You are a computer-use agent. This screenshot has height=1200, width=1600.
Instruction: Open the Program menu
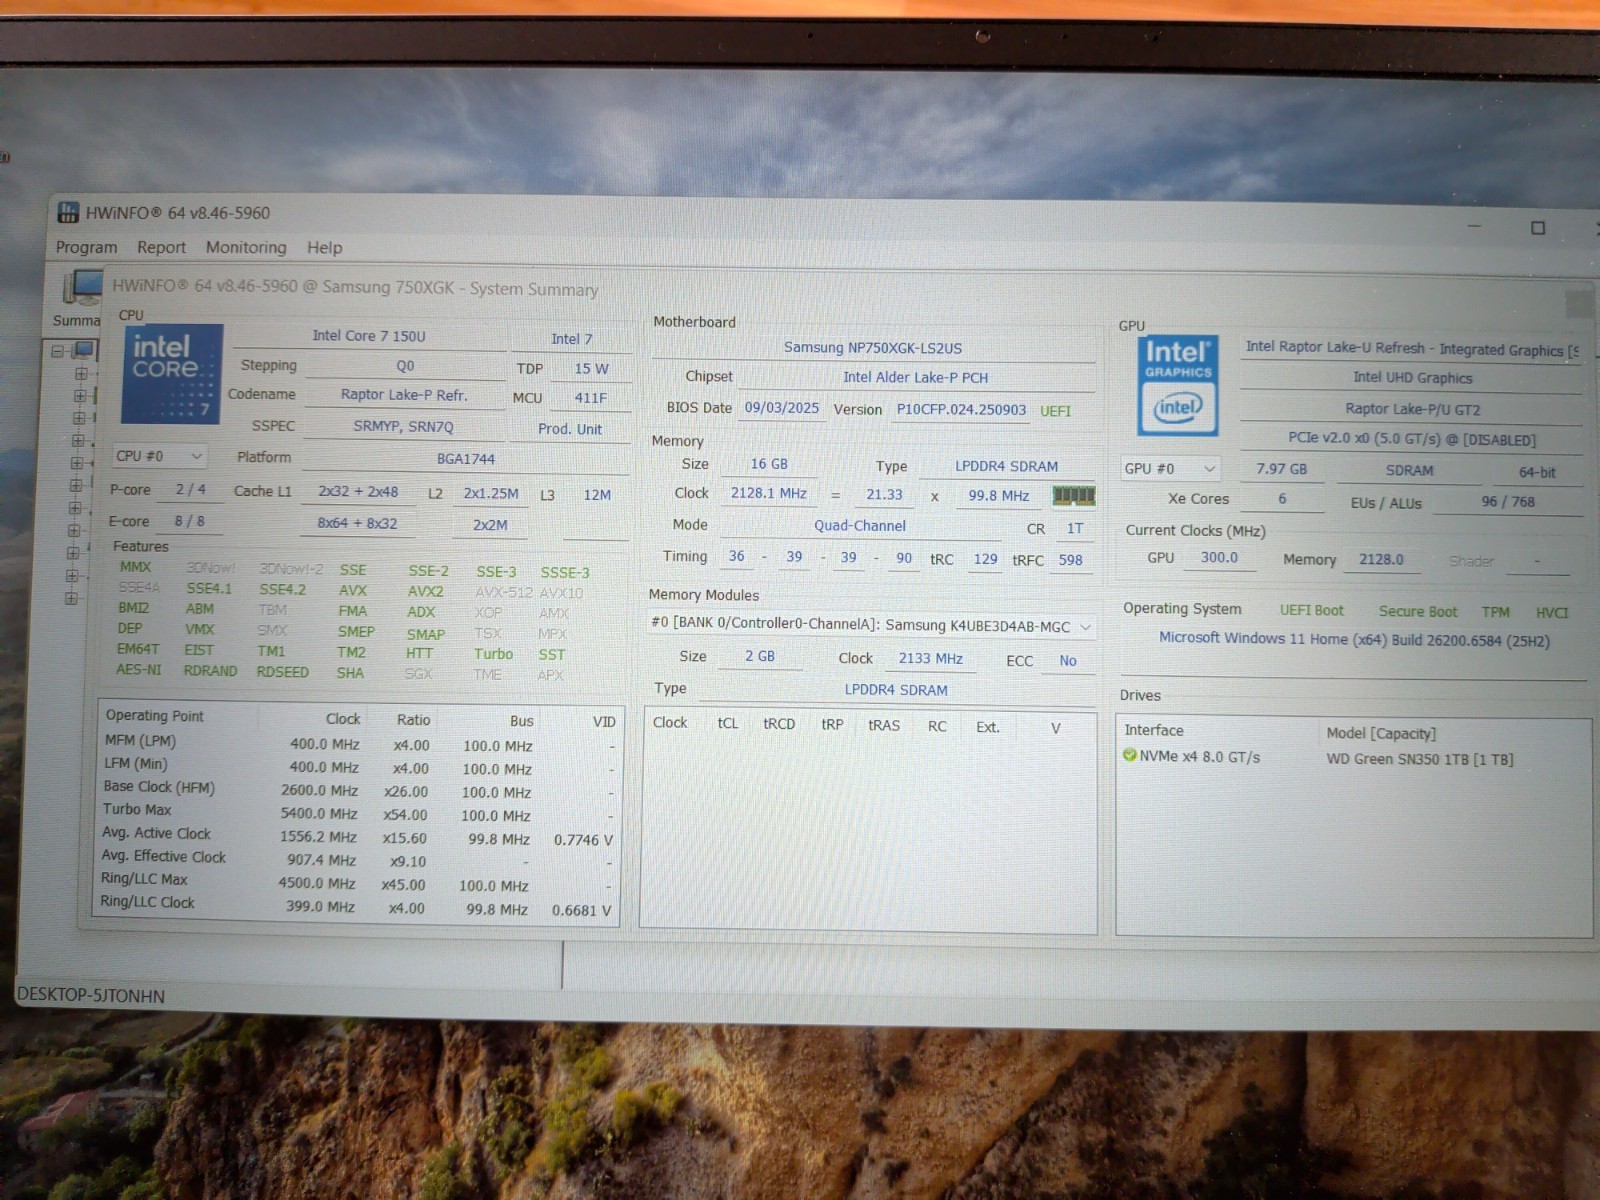click(x=86, y=247)
